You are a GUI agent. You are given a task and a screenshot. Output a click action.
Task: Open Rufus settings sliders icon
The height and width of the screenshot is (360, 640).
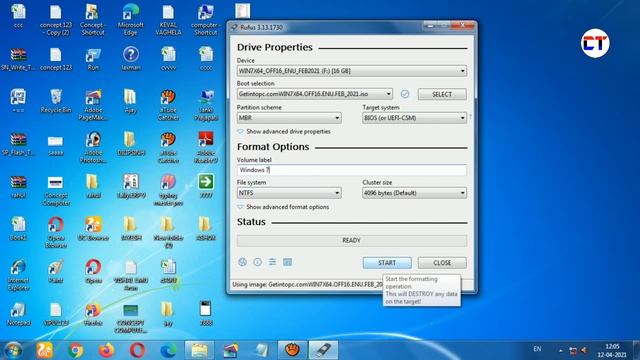(272, 262)
